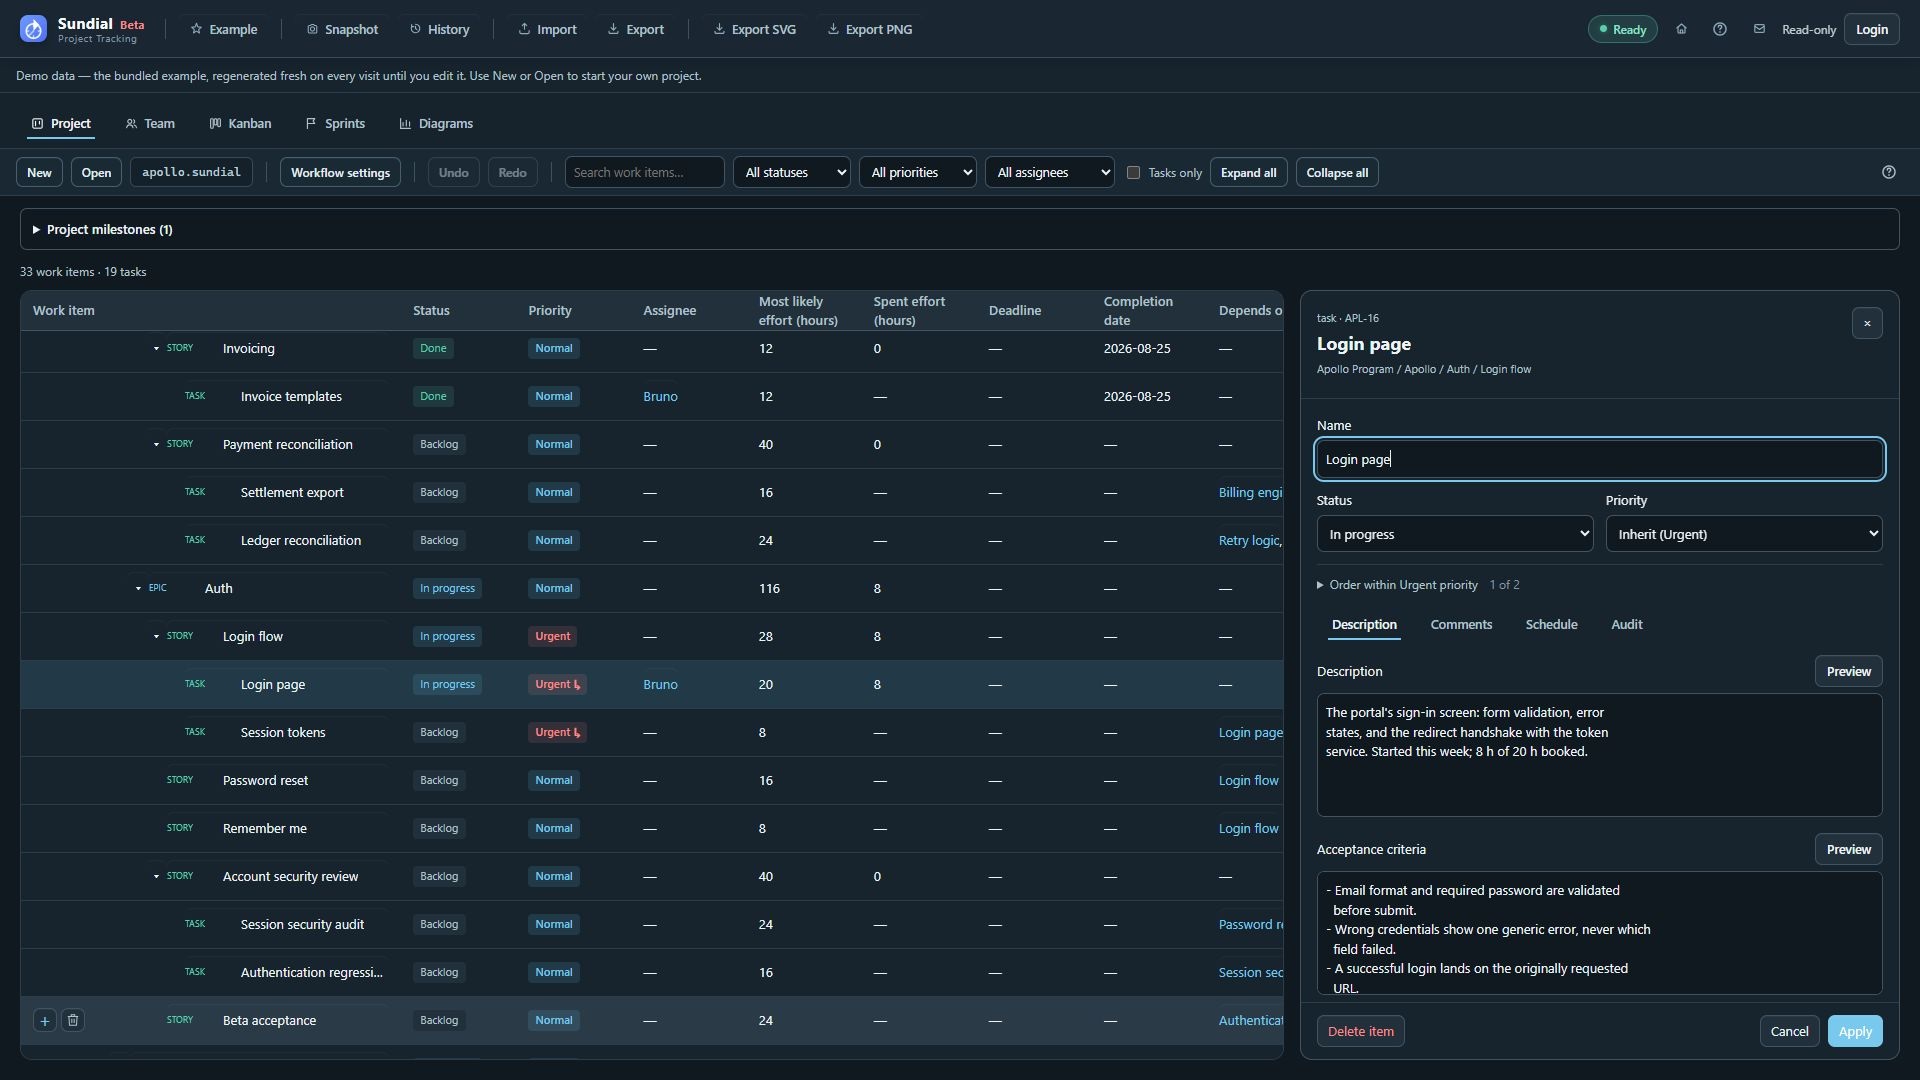Click the Search work items field
The width and height of the screenshot is (1920, 1080).
click(x=645, y=172)
